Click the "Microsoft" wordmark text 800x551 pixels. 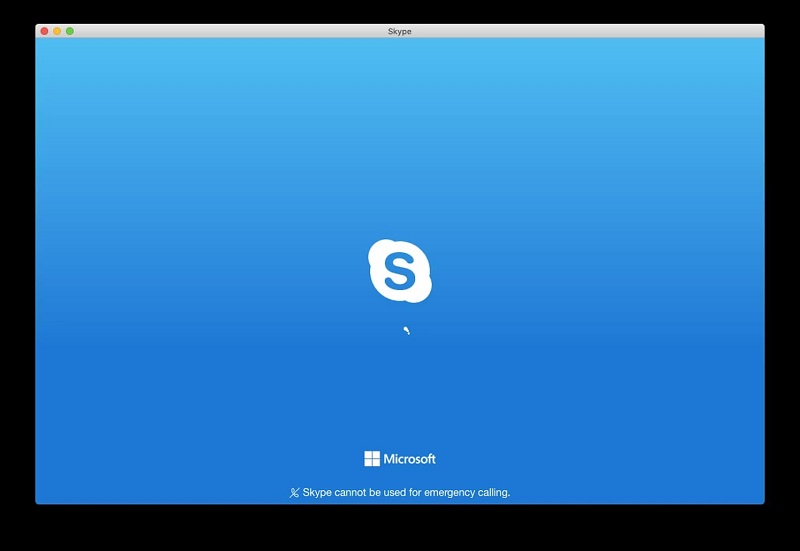click(x=410, y=459)
